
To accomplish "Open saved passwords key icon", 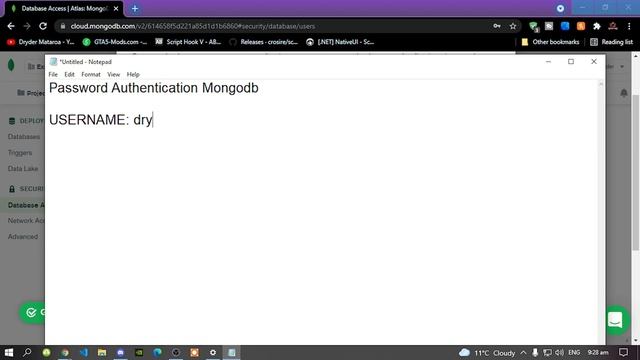I will pyautogui.click(x=497, y=26).
